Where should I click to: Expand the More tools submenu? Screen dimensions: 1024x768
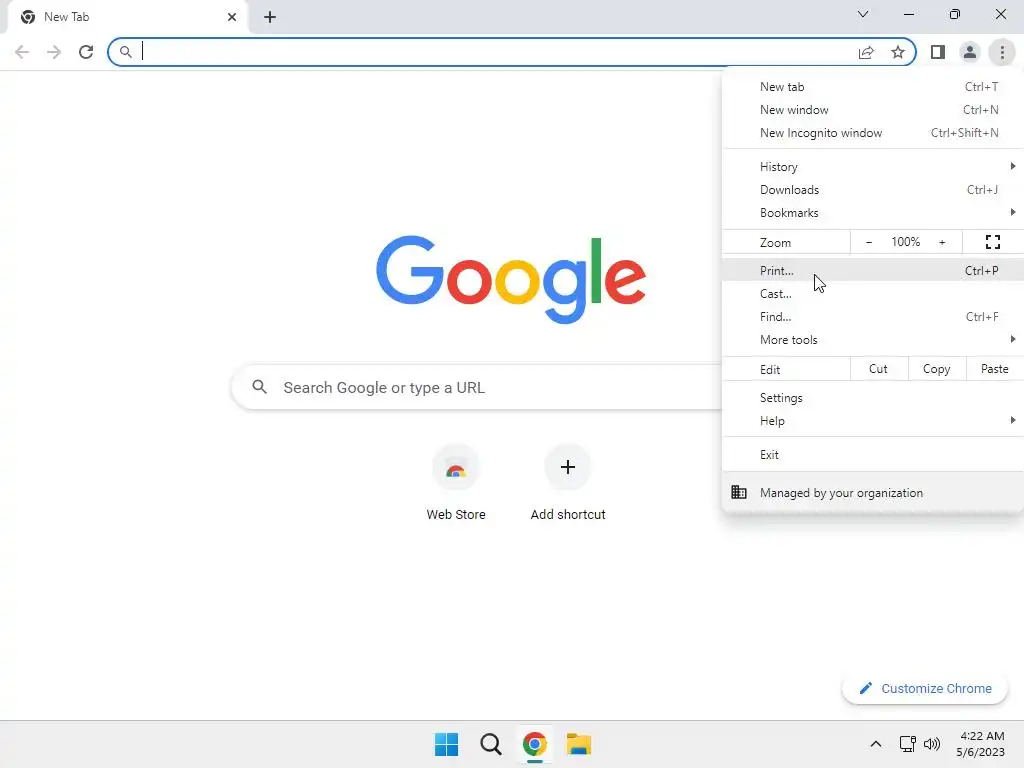(x=872, y=340)
